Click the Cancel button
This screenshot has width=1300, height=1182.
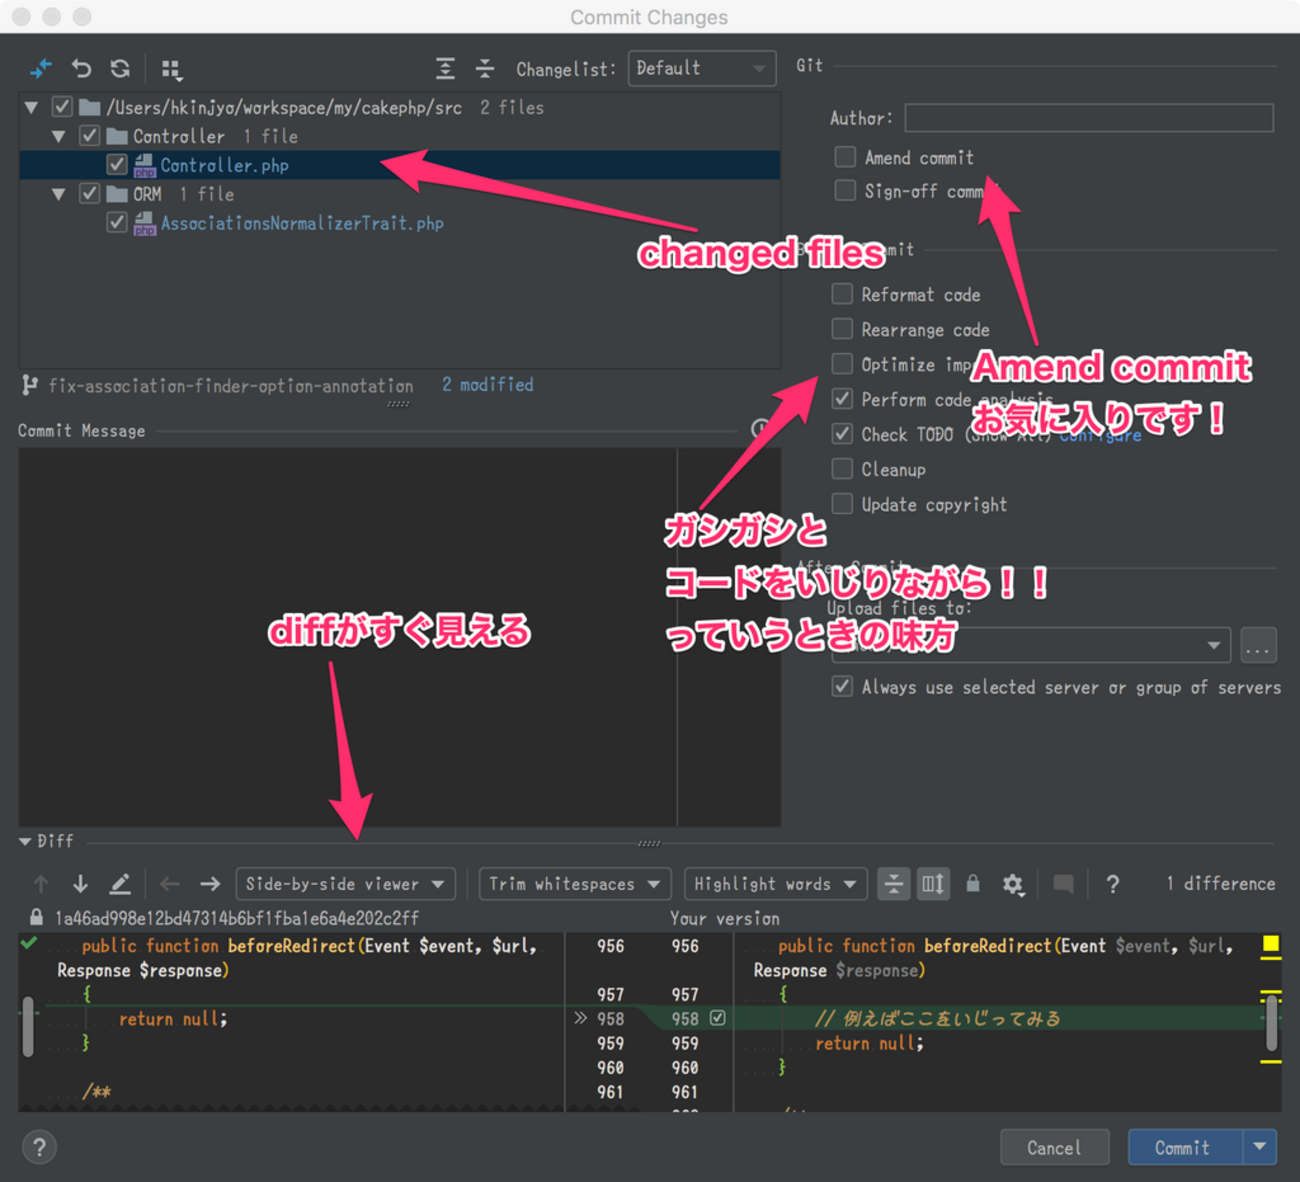tap(1054, 1147)
